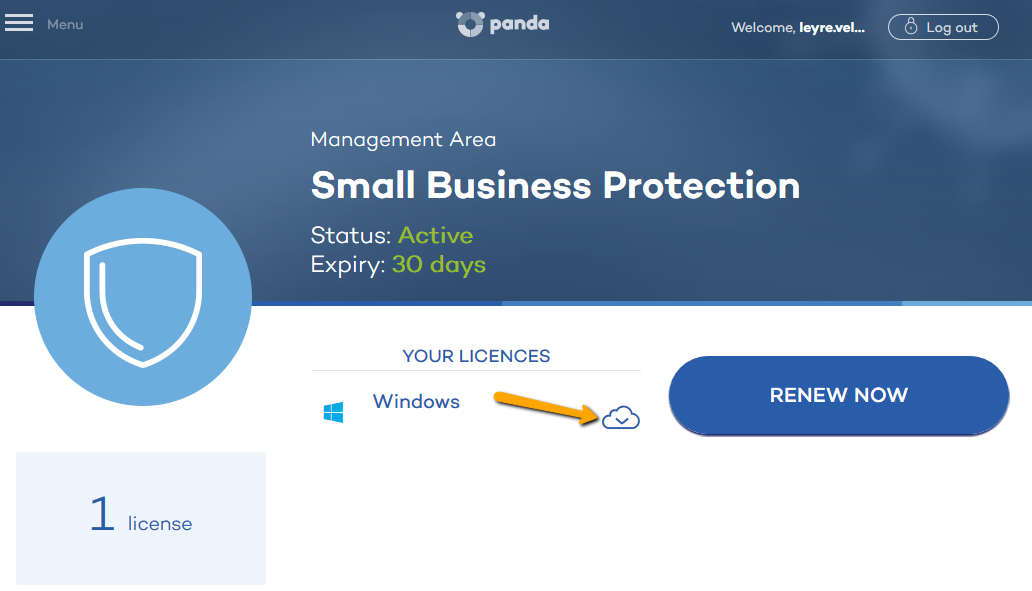The width and height of the screenshot is (1032, 591).
Task: Click the 30 days expiry value
Action: (x=438, y=265)
